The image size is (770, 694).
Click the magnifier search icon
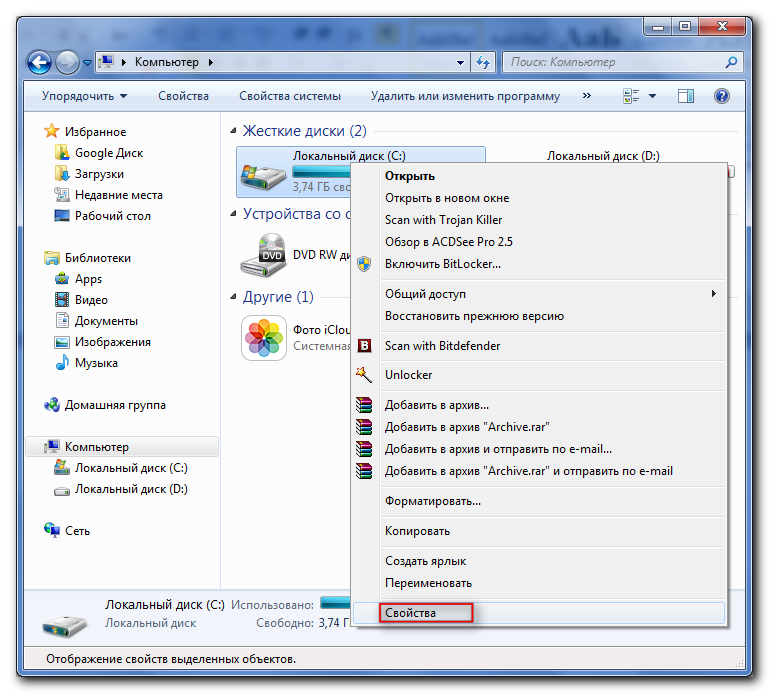tap(732, 62)
